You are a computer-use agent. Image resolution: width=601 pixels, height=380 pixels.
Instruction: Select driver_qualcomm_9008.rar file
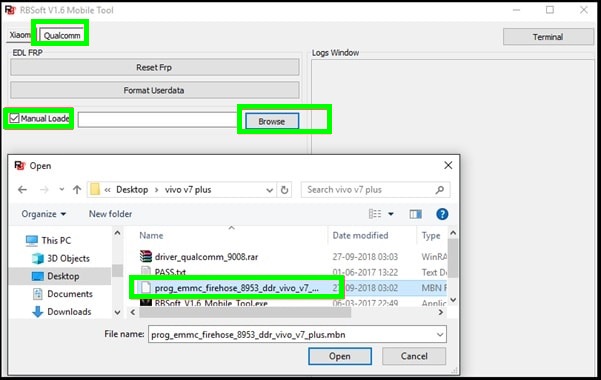(206, 257)
